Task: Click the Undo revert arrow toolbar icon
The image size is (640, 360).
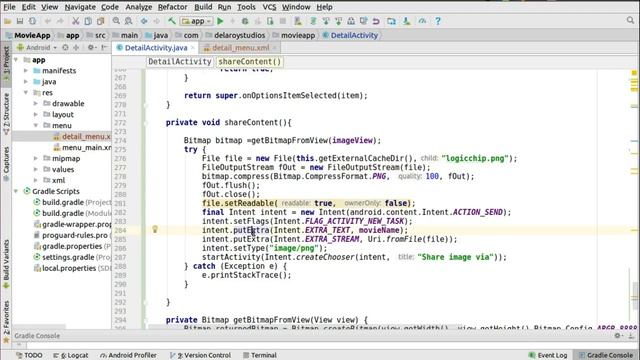Action: (376, 21)
